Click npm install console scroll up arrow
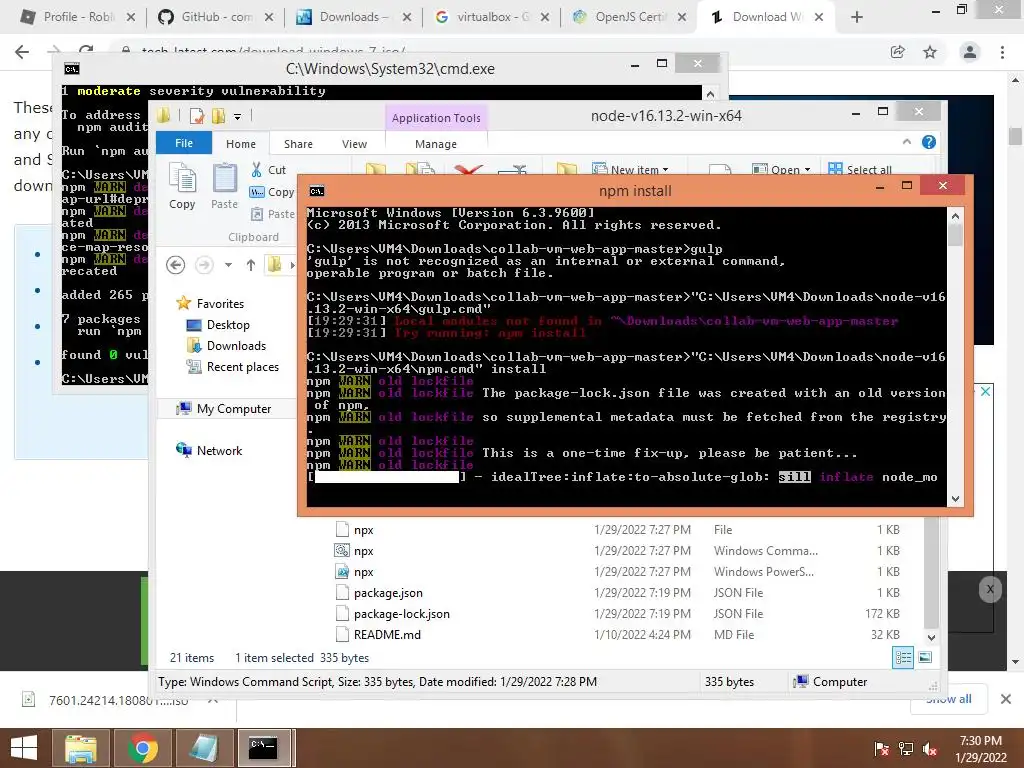 coord(955,216)
